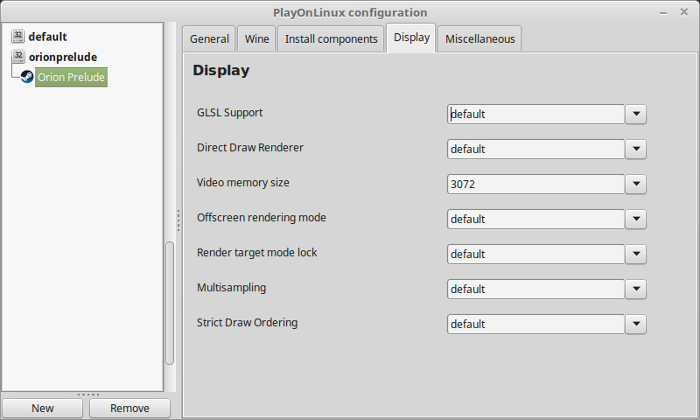Click the Strict Draw Ordering text field
Screen dimensions: 700x420
[536, 324]
